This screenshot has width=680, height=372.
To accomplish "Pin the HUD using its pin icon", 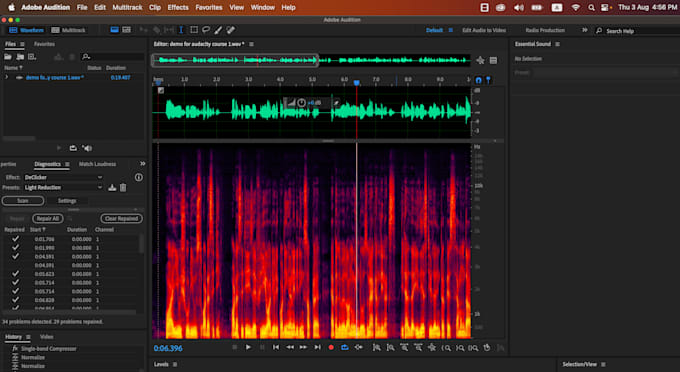I will coord(336,103).
